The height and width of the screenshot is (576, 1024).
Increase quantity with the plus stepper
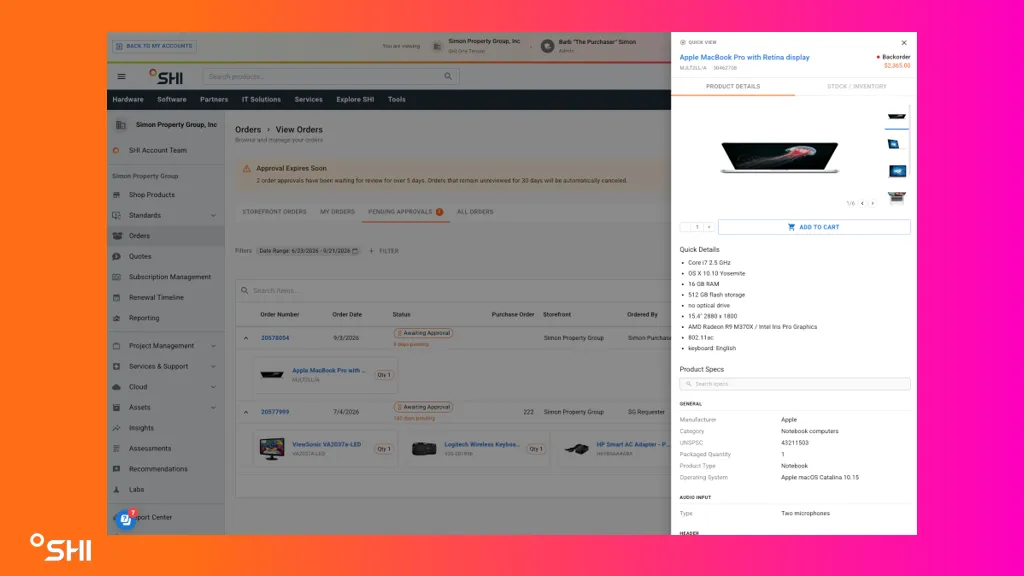(x=709, y=227)
